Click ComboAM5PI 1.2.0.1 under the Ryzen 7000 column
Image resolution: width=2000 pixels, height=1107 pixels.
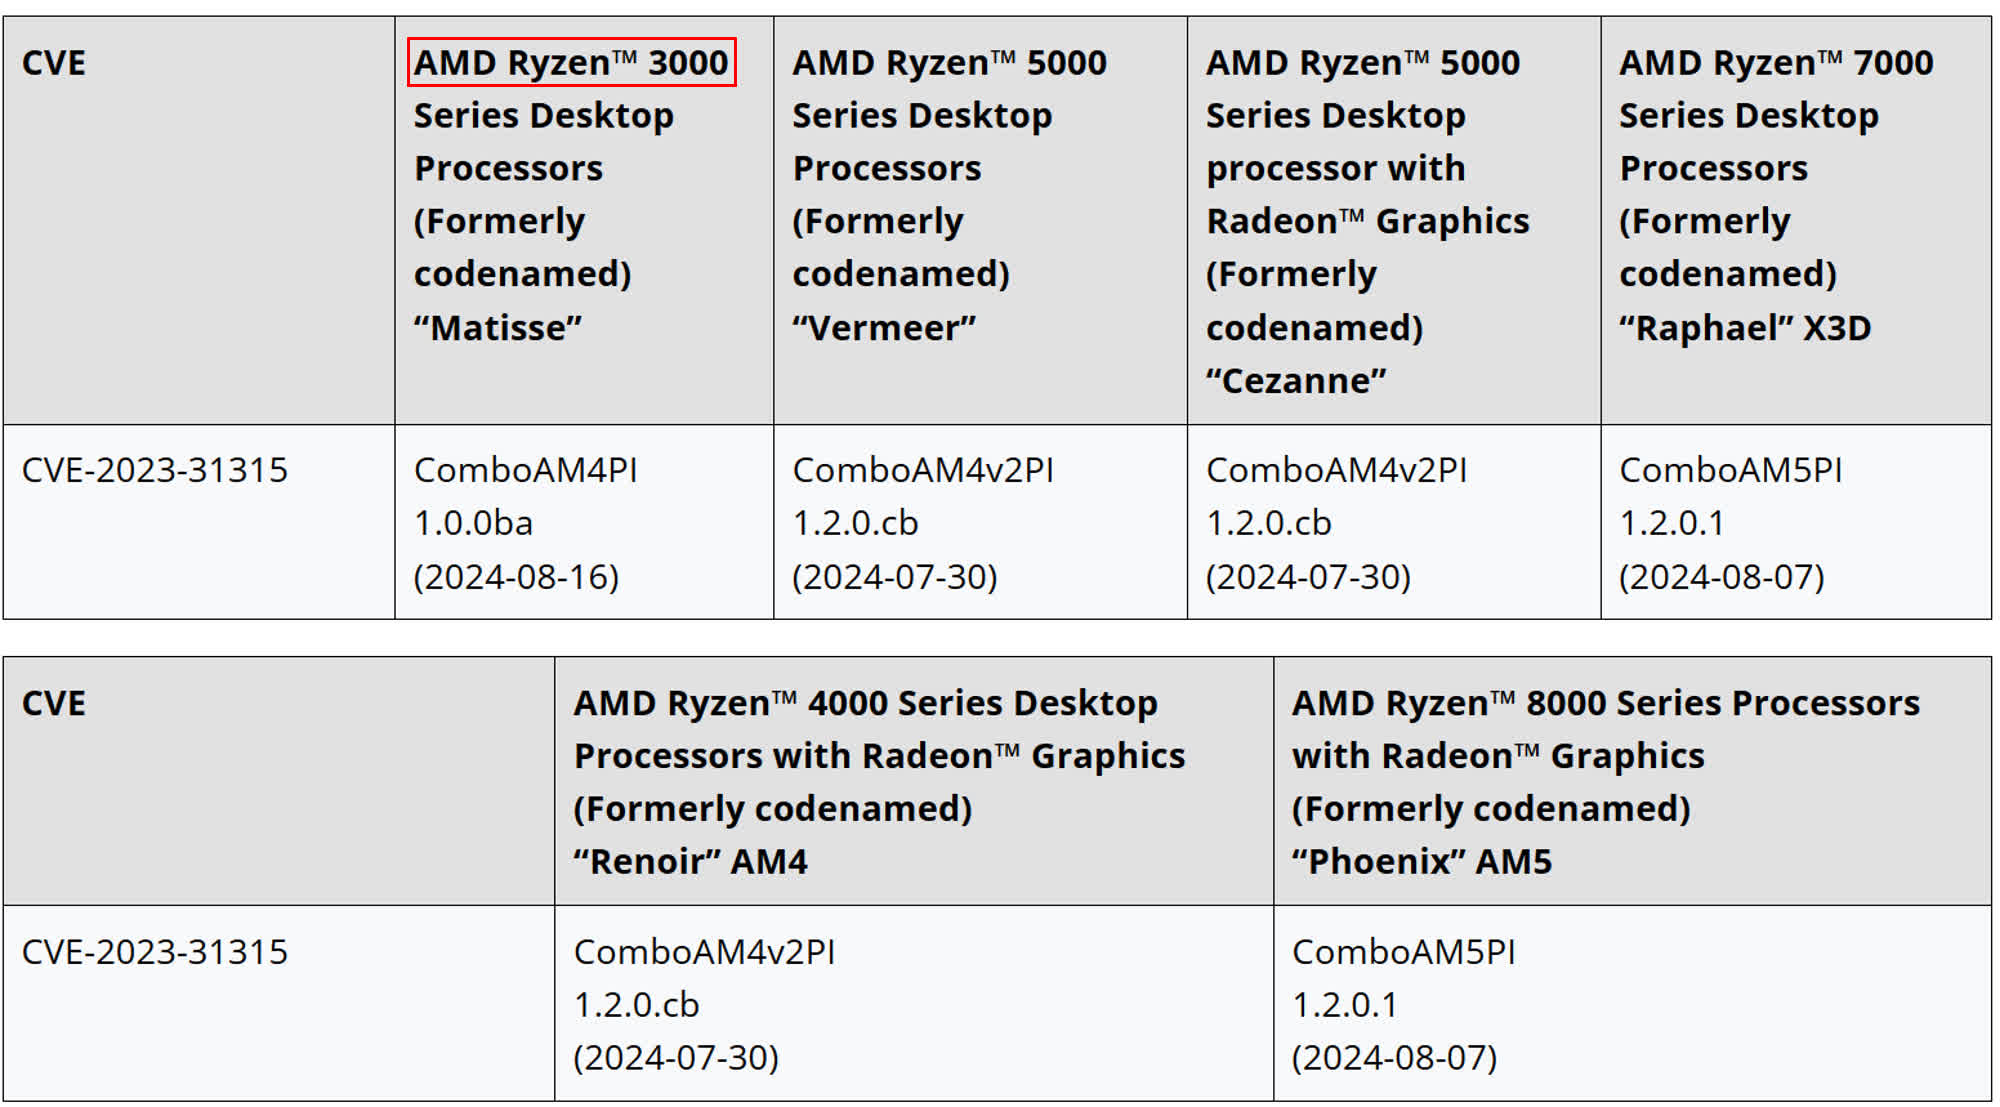[x=1730, y=496]
